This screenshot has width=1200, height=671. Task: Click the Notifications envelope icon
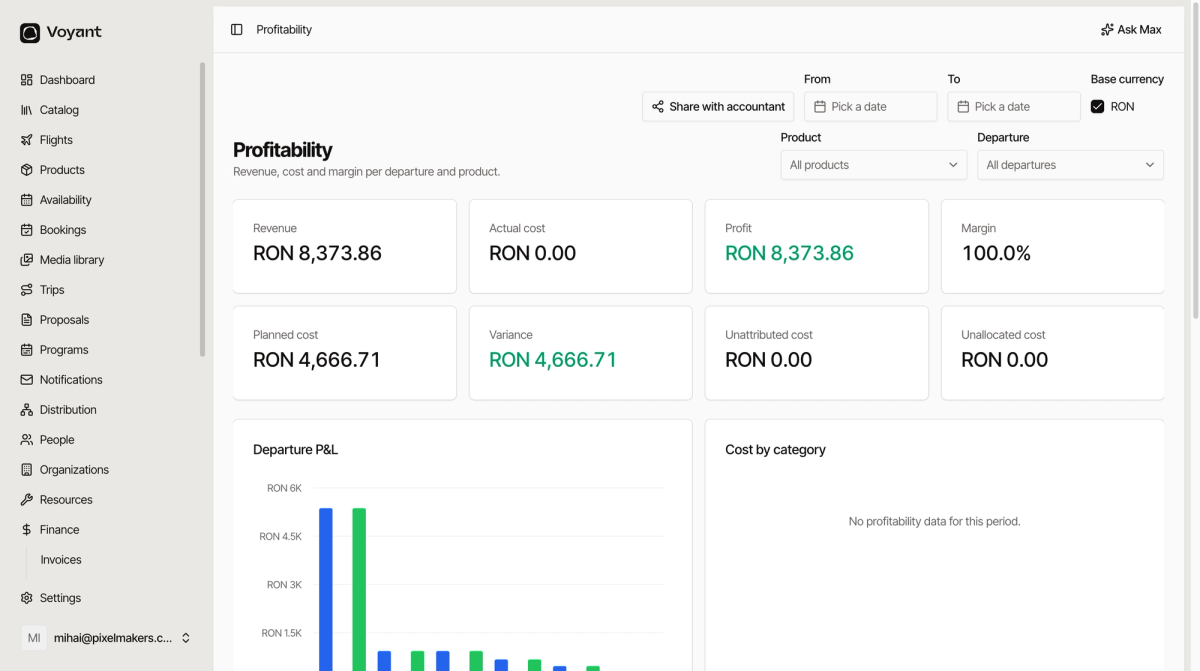[x=27, y=380]
